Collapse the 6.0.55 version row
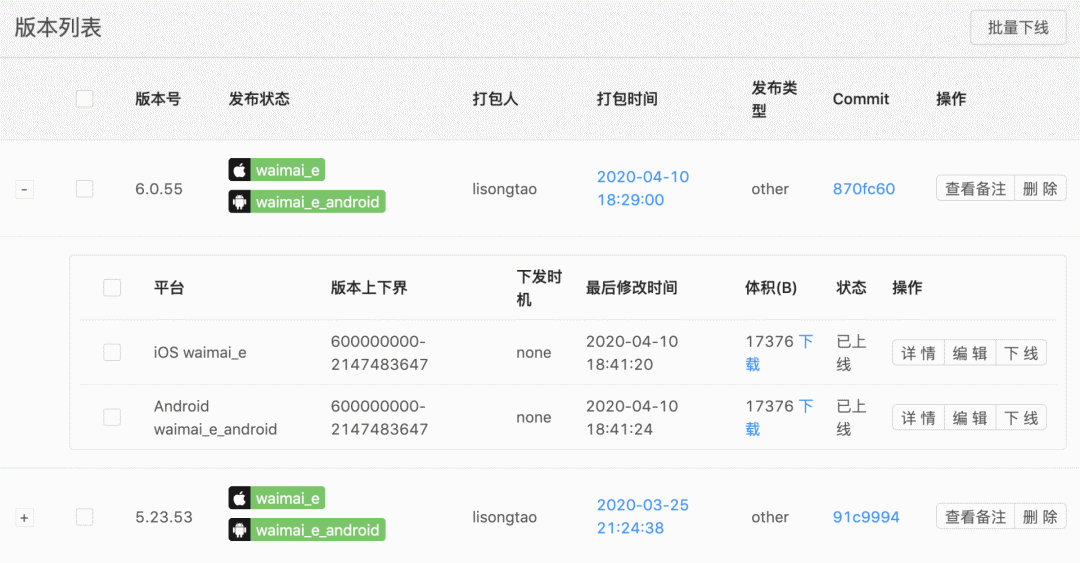 (x=24, y=189)
